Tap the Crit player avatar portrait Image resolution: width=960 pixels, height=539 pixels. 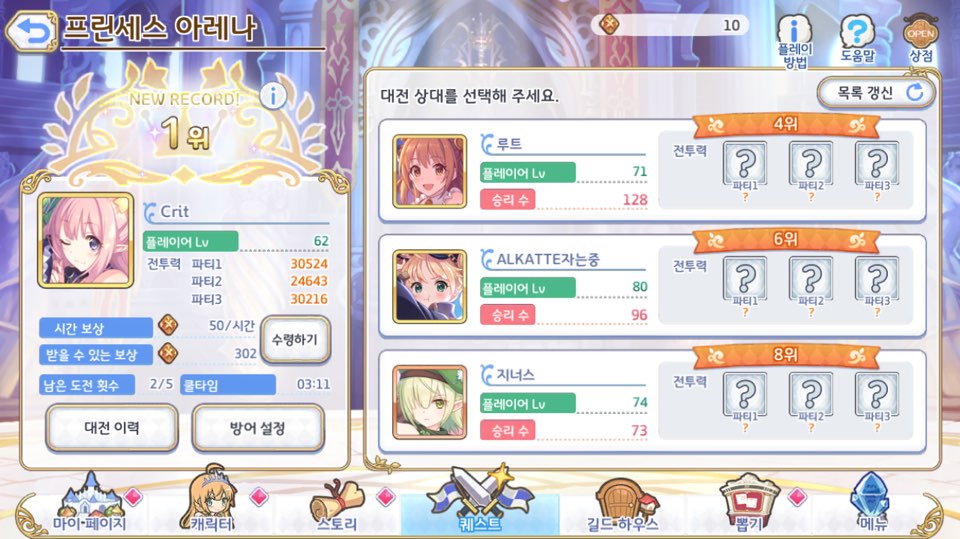tap(86, 240)
